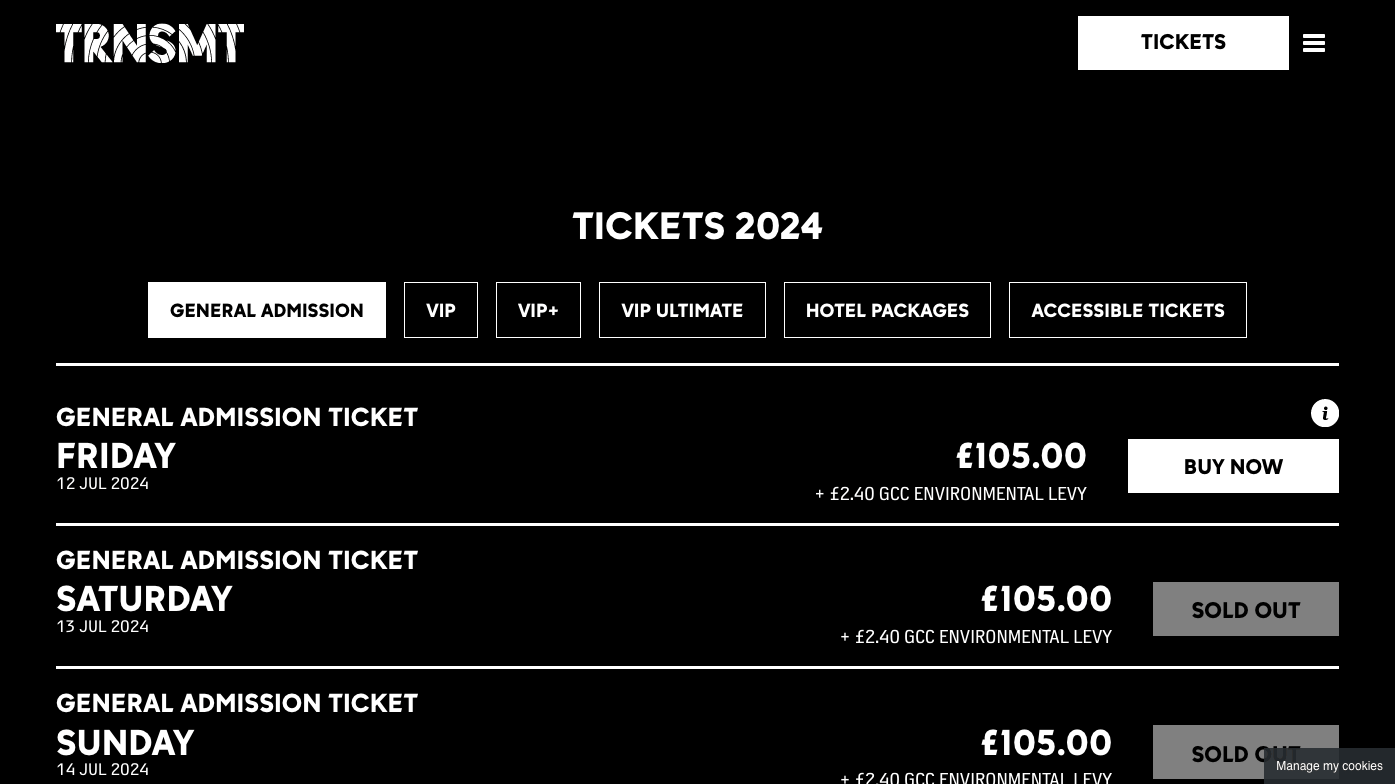Click the info icon for Friday ticket
Image resolution: width=1395 pixels, height=784 pixels.
(x=1324, y=413)
